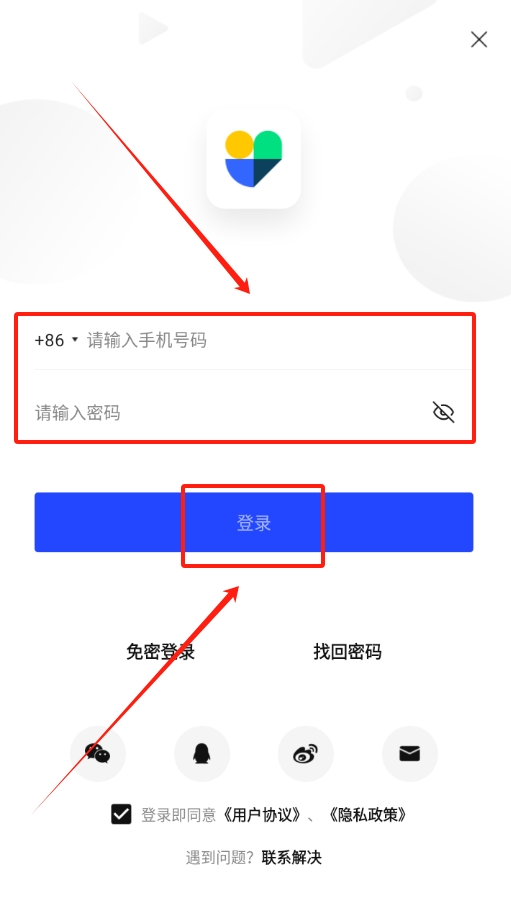Open the 《用户协议》 link
This screenshot has height=897, width=511.
260,815
